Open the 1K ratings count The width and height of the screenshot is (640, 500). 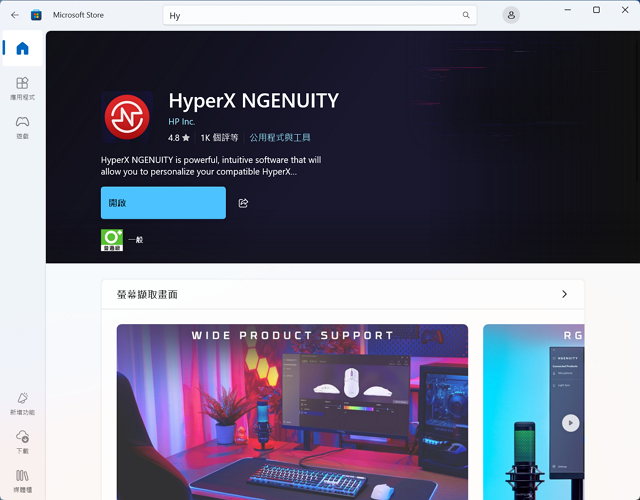[219, 138]
